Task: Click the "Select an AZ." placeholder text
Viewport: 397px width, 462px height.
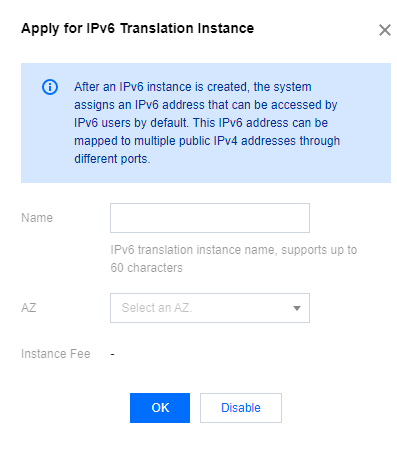Action: [157, 308]
